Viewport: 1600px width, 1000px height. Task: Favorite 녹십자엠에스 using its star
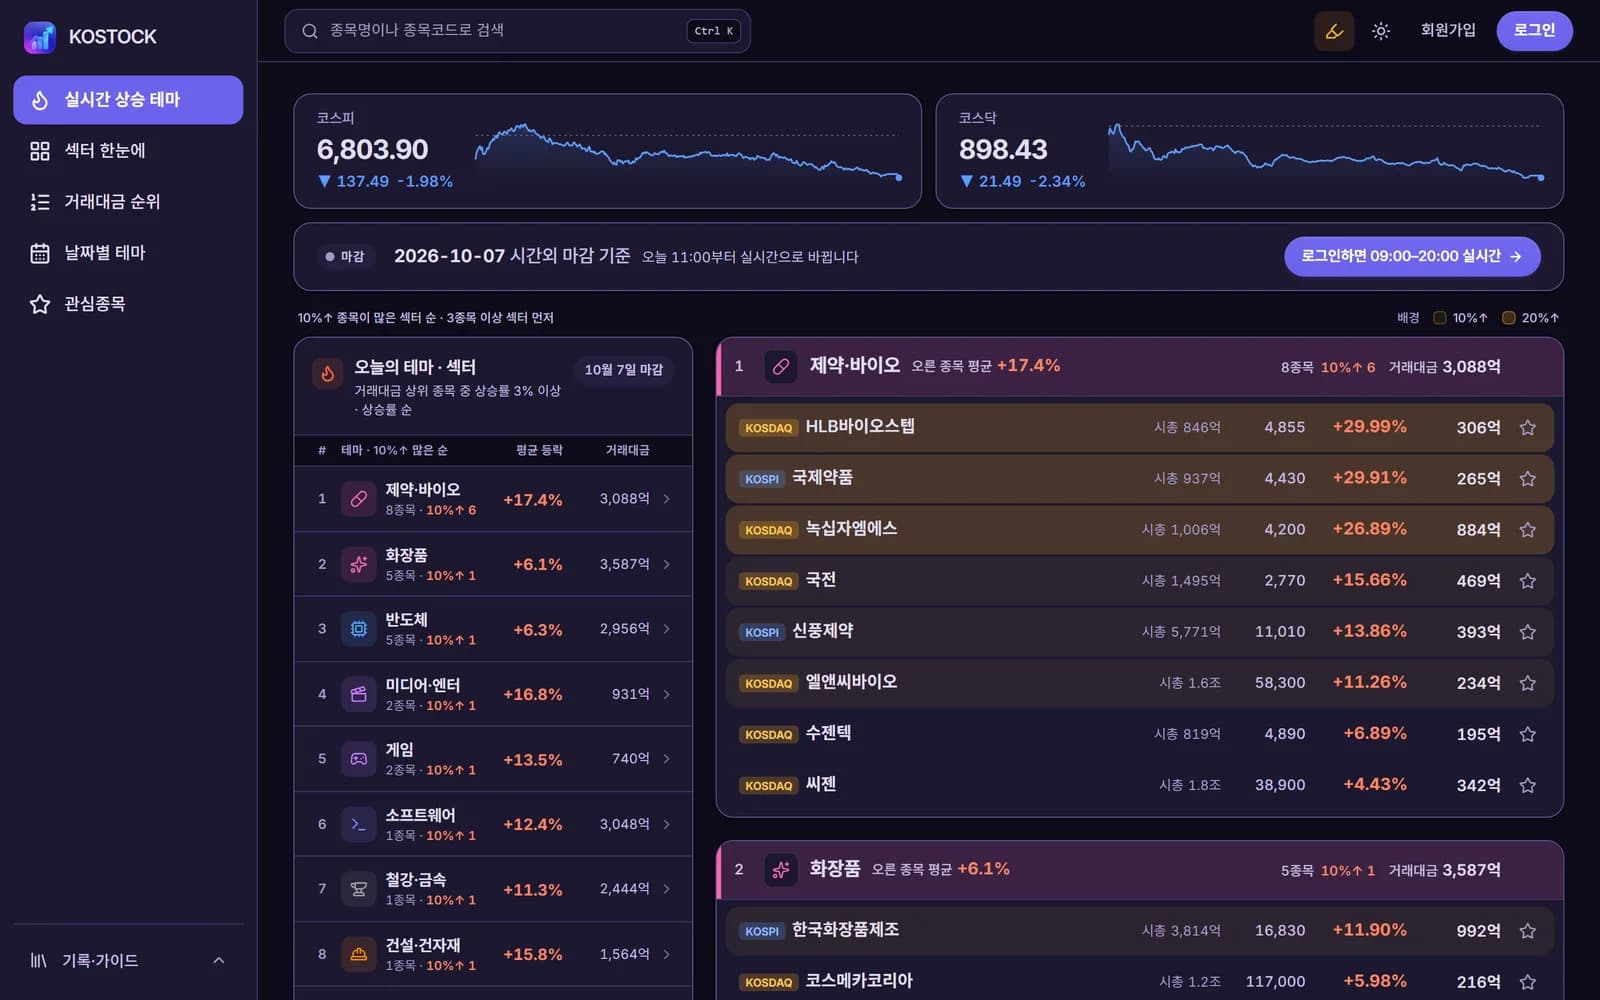1528,530
